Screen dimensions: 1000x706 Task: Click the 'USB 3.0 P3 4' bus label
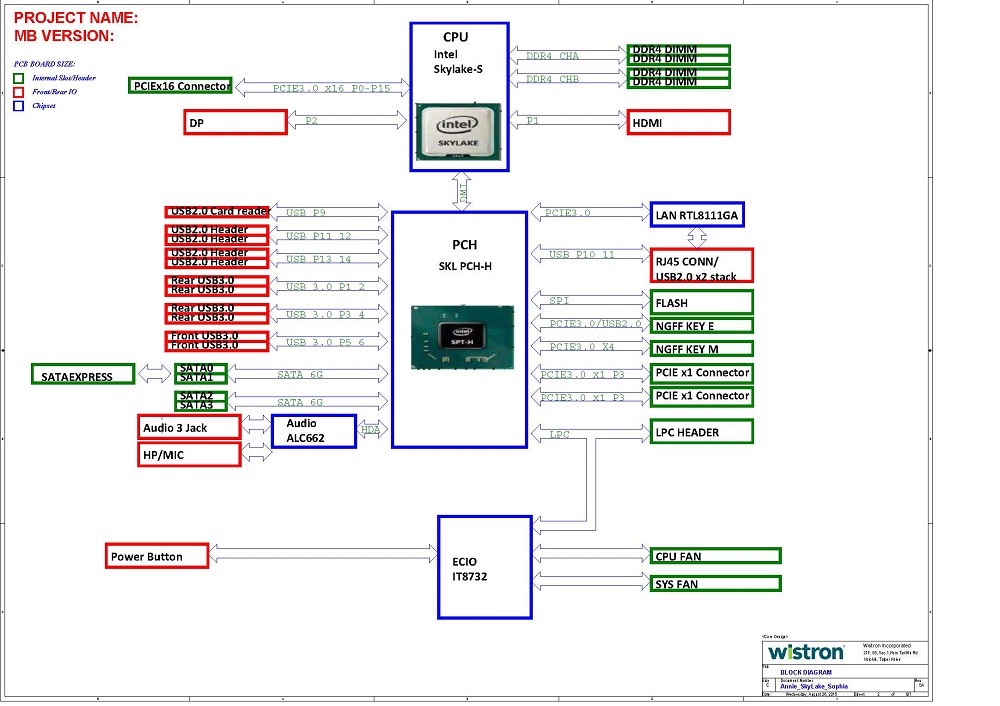click(x=325, y=314)
